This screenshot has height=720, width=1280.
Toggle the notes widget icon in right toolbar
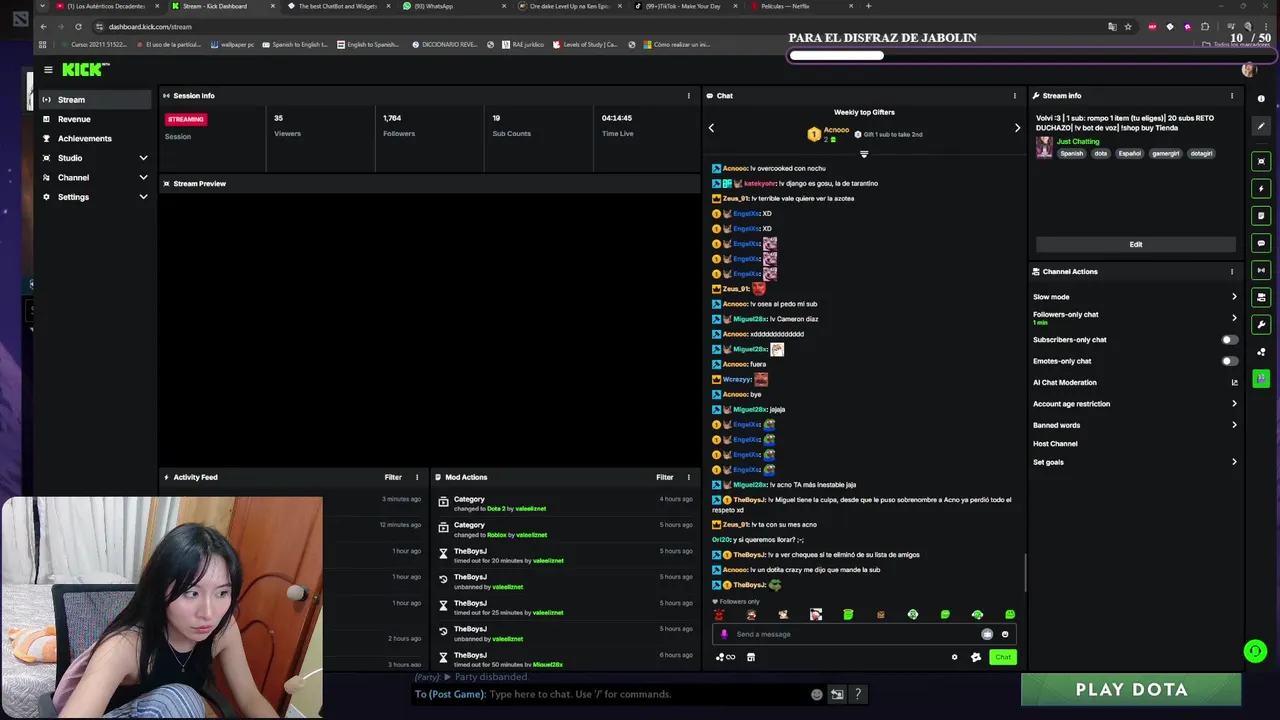click(x=1261, y=216)
